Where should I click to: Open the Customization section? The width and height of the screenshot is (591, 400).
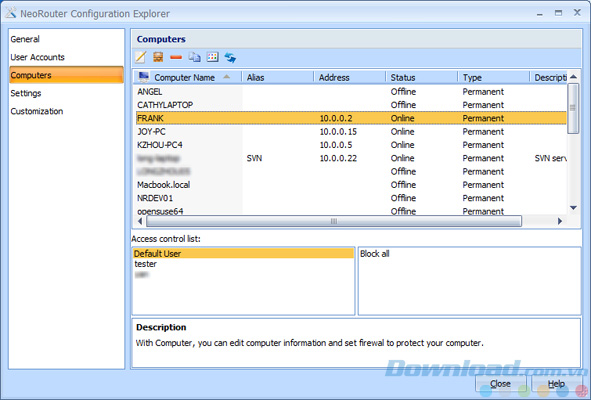tap(66, 111)
